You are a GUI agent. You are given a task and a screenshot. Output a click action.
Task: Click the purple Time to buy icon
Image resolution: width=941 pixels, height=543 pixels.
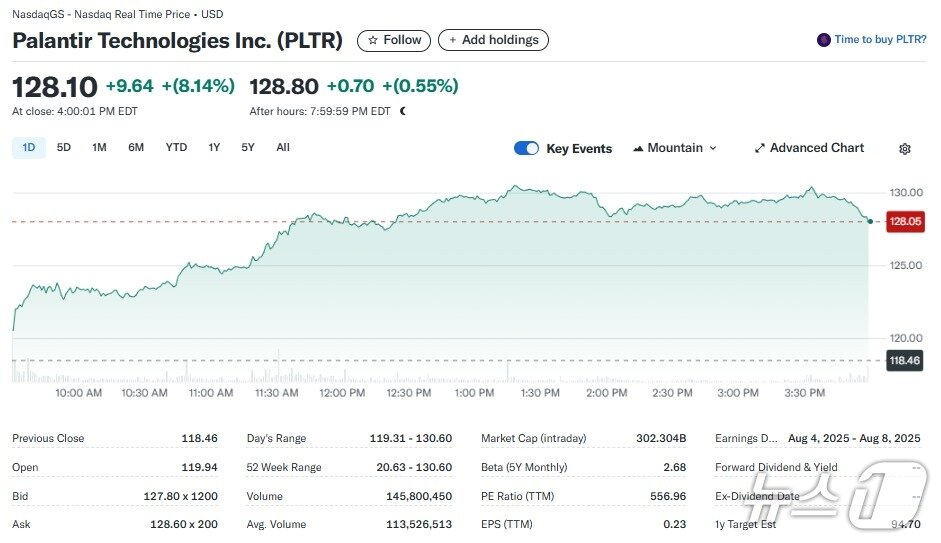(824, 40)
